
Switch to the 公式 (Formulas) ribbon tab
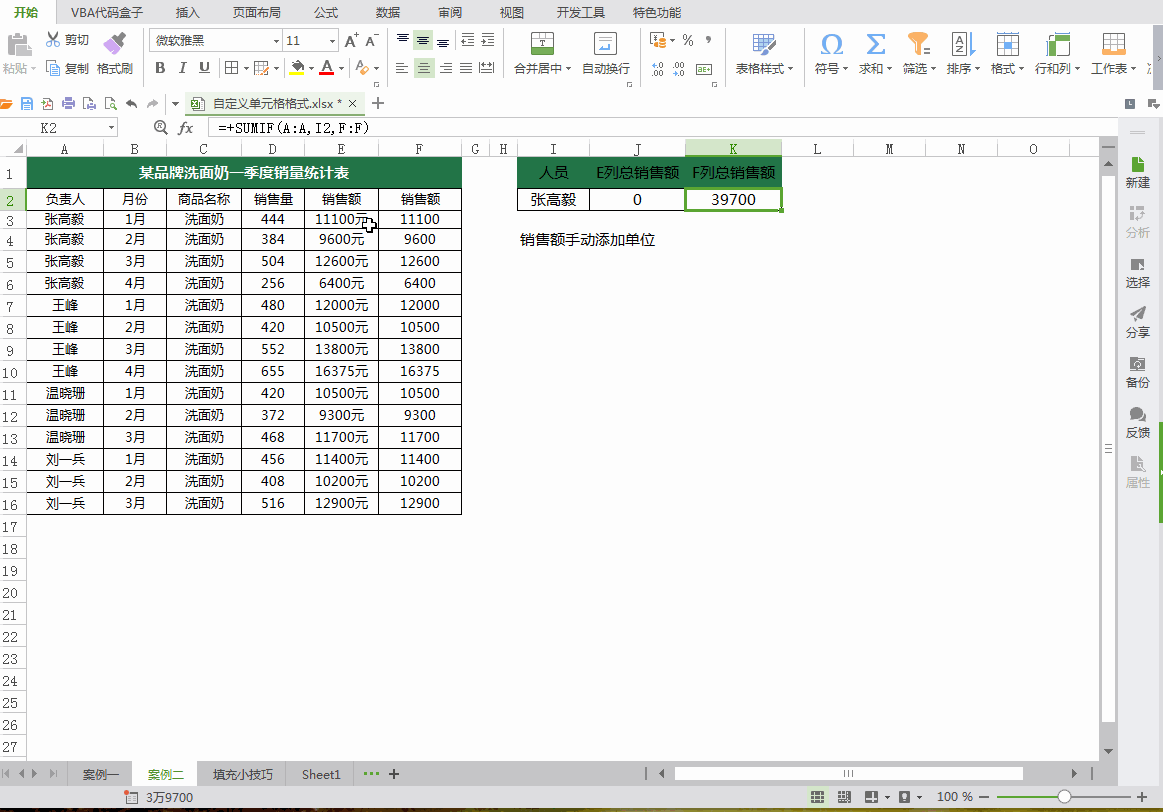pyautogui.click(x=326, y=13)
